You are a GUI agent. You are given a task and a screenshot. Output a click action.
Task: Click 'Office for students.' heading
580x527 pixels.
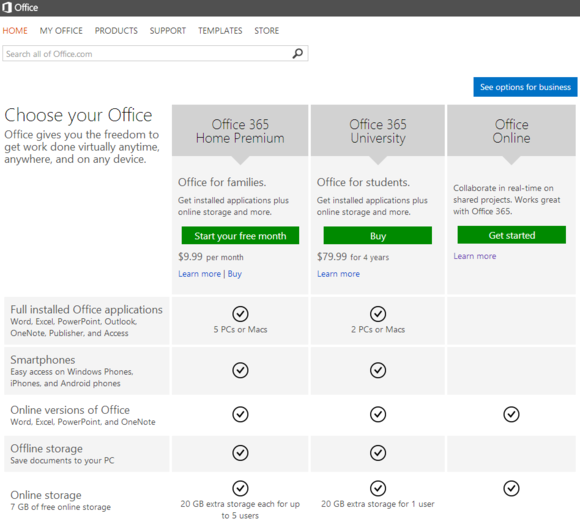pos(363,182)
